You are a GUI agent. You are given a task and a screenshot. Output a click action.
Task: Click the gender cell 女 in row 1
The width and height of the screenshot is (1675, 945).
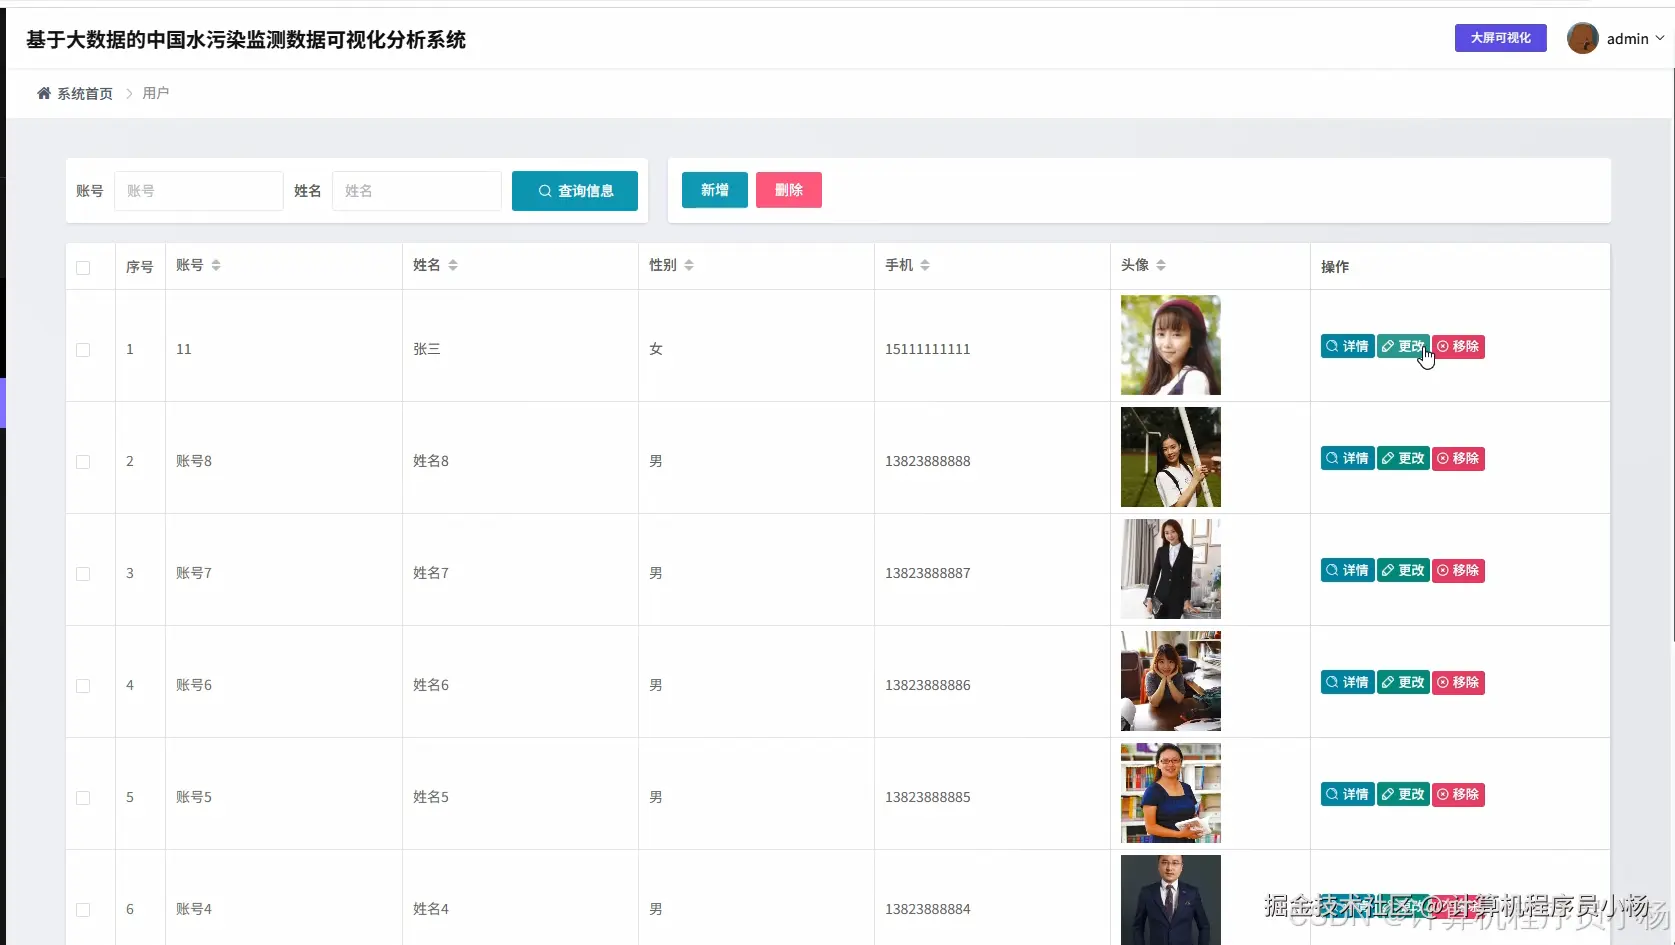656,349
